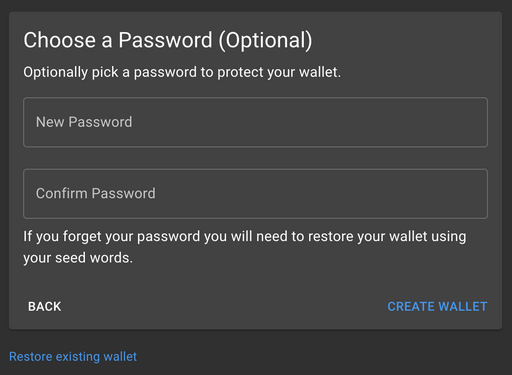Click the Confirm Password placeholder label
512x375 pixels.
(x=96, y=194)
